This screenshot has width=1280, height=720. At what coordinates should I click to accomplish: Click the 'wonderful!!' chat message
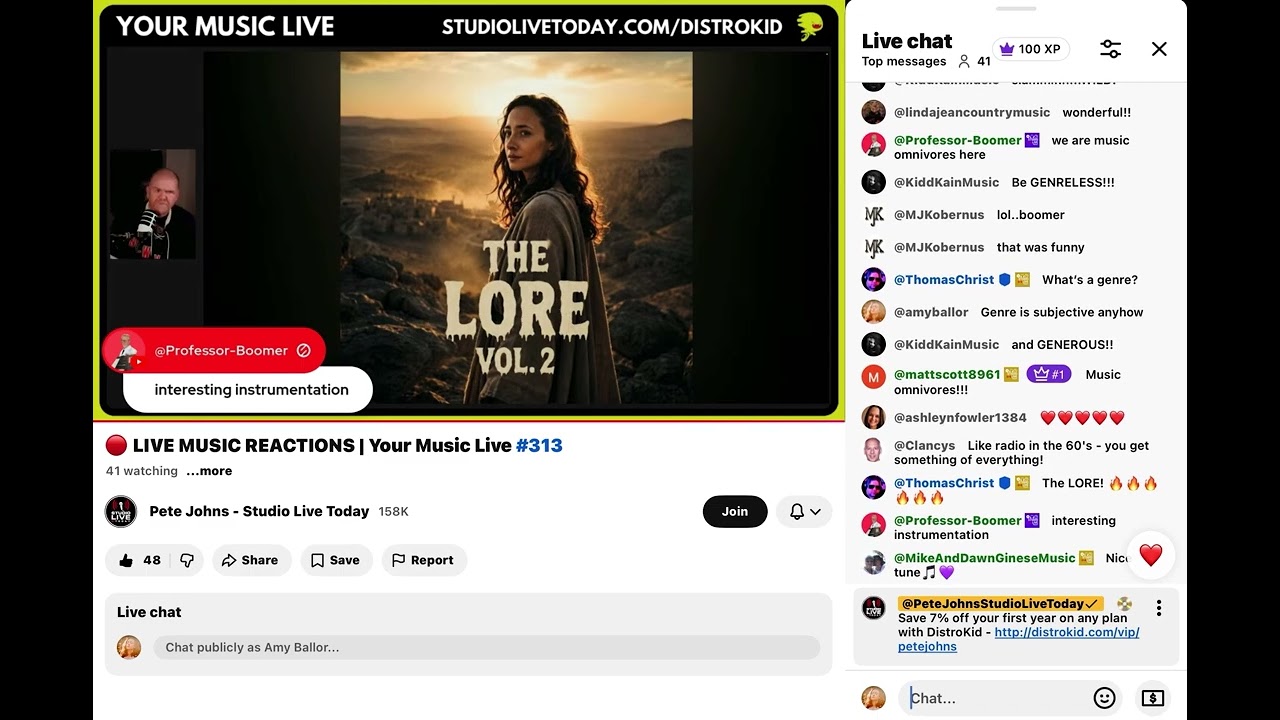pyautogui.click(x=1097, y=112)
